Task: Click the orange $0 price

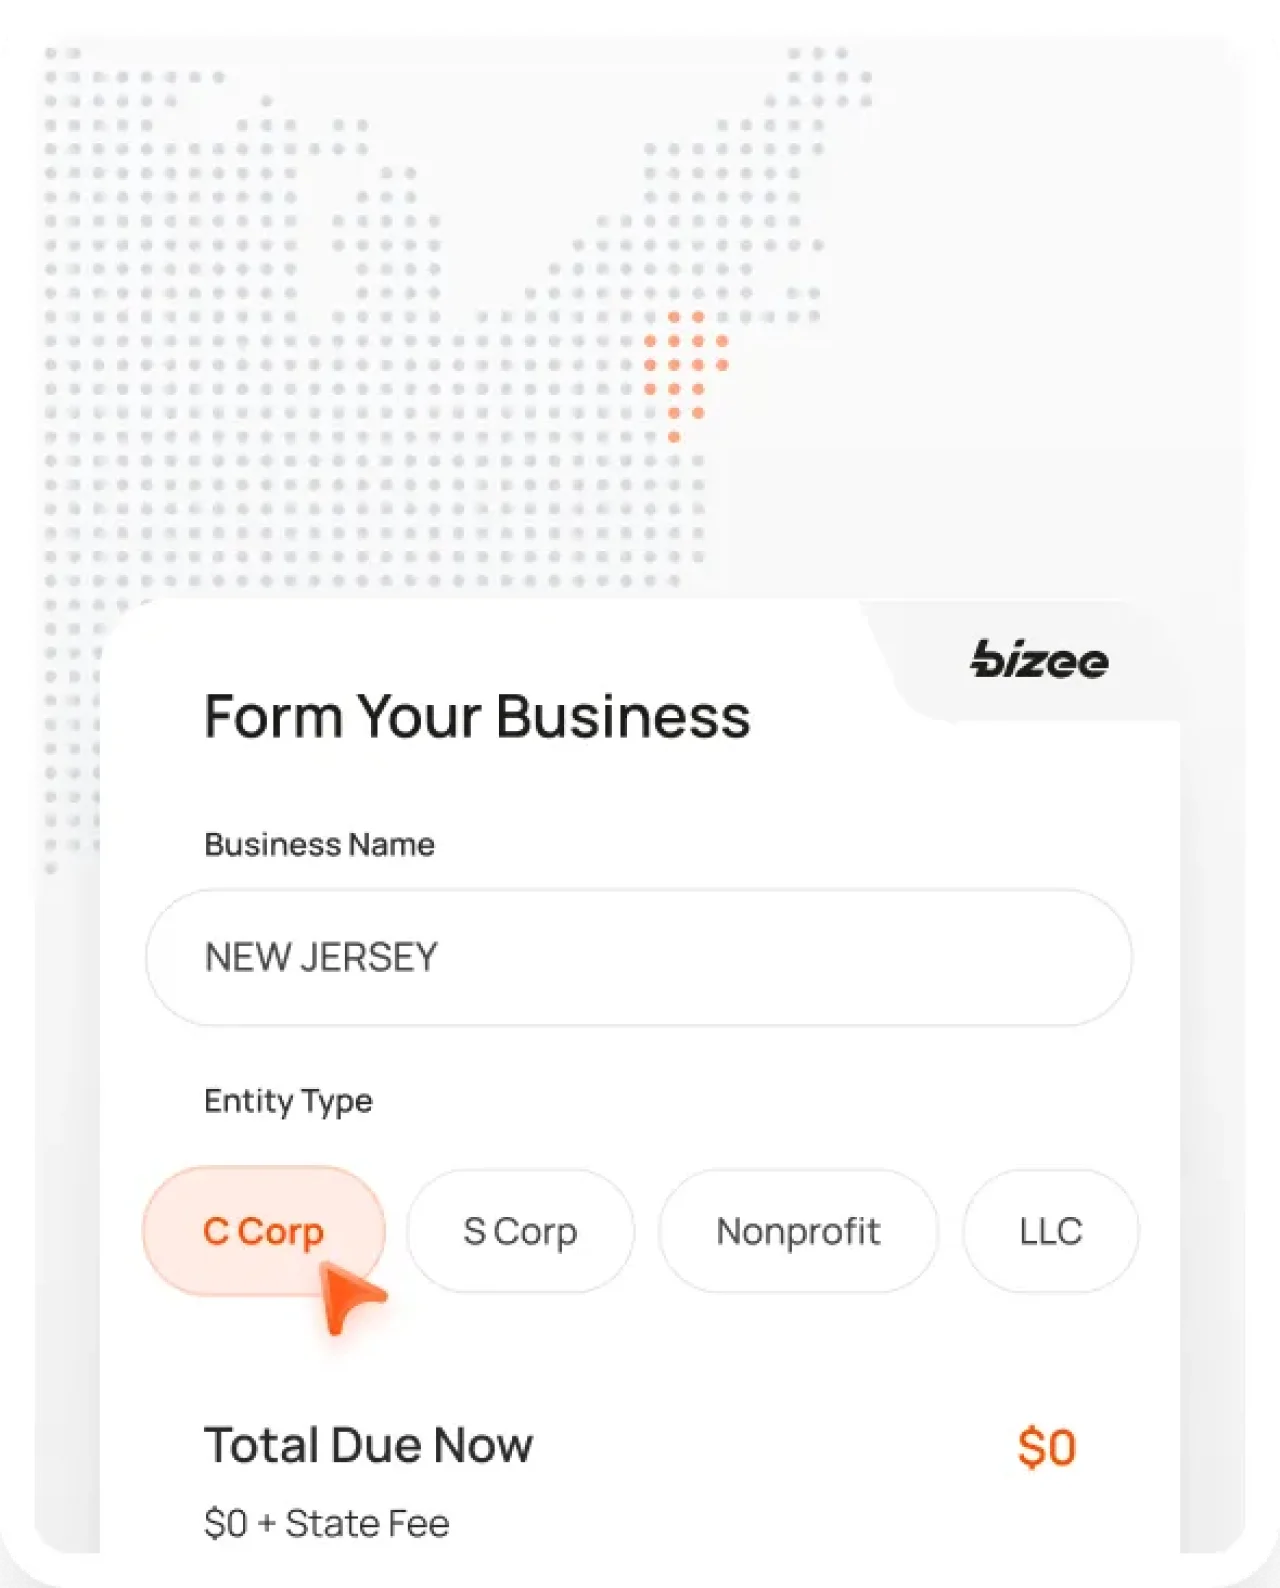Action: 1047,1446
